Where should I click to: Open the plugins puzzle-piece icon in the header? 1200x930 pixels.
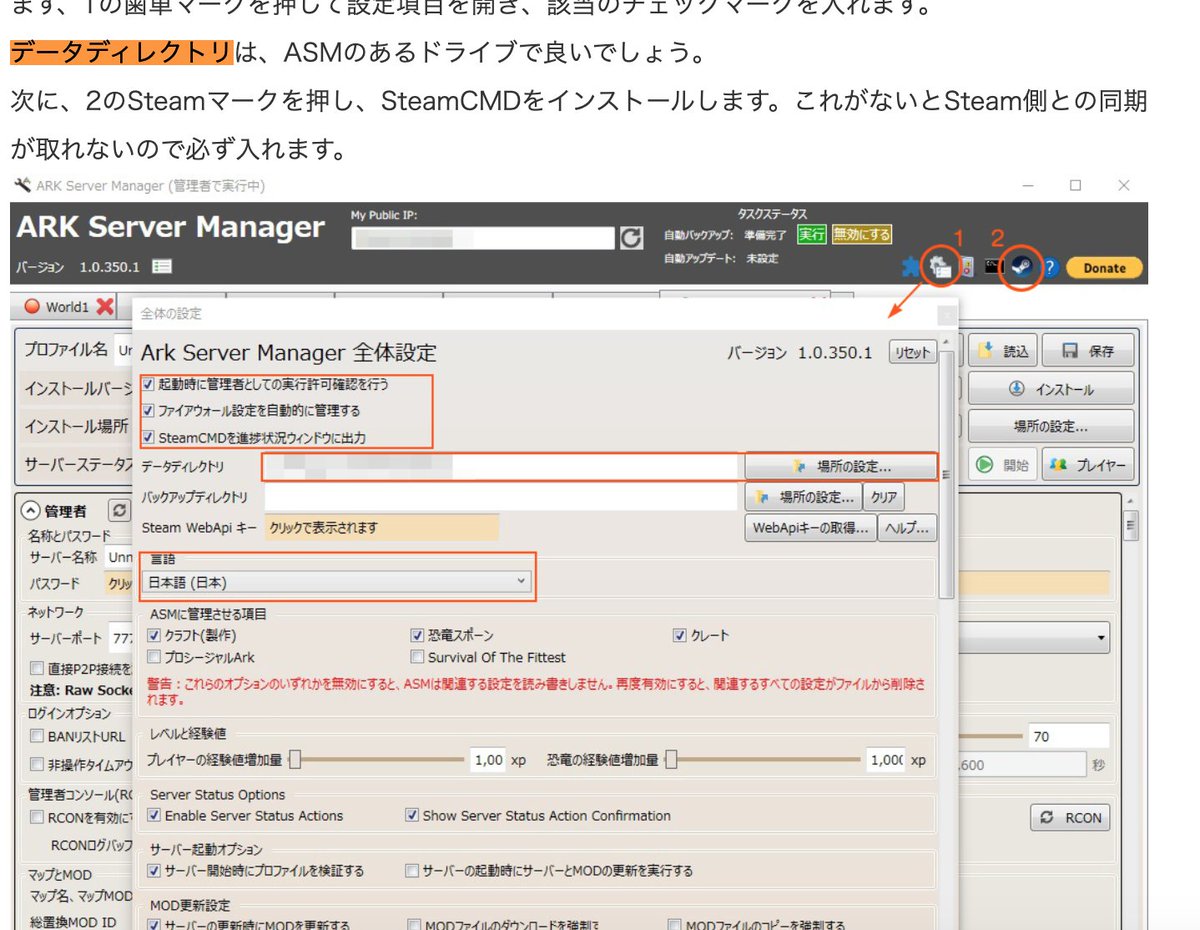[x=910, y=267]
